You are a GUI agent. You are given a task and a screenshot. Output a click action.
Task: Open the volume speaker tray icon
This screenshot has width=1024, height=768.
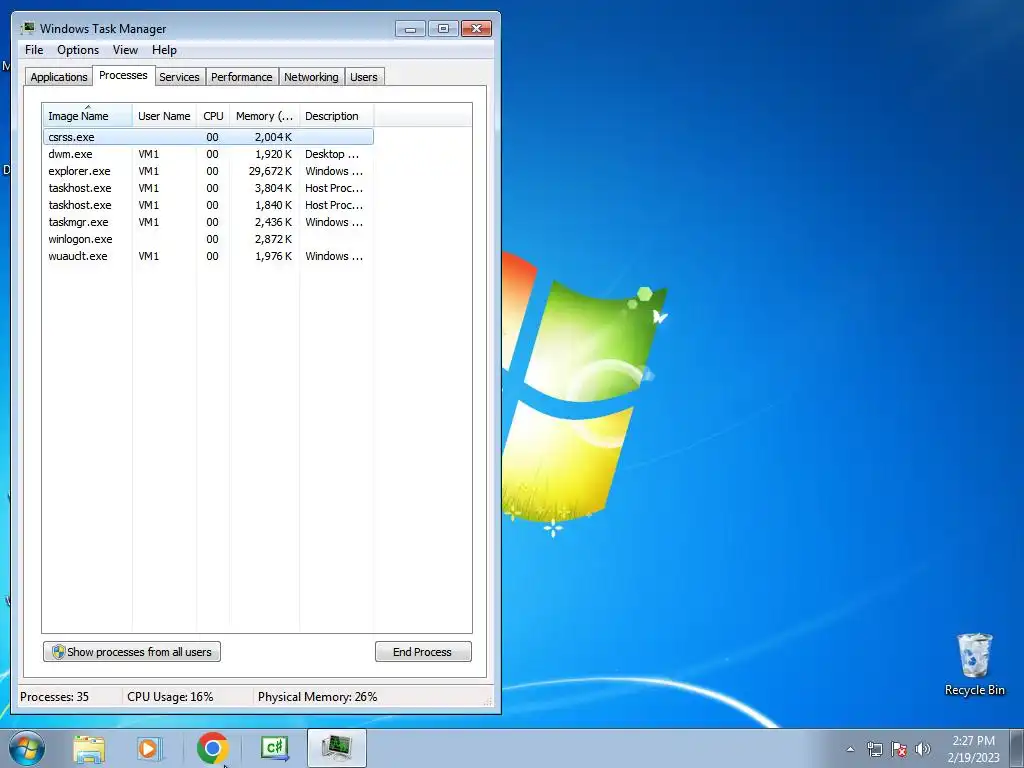pos(923,749)
